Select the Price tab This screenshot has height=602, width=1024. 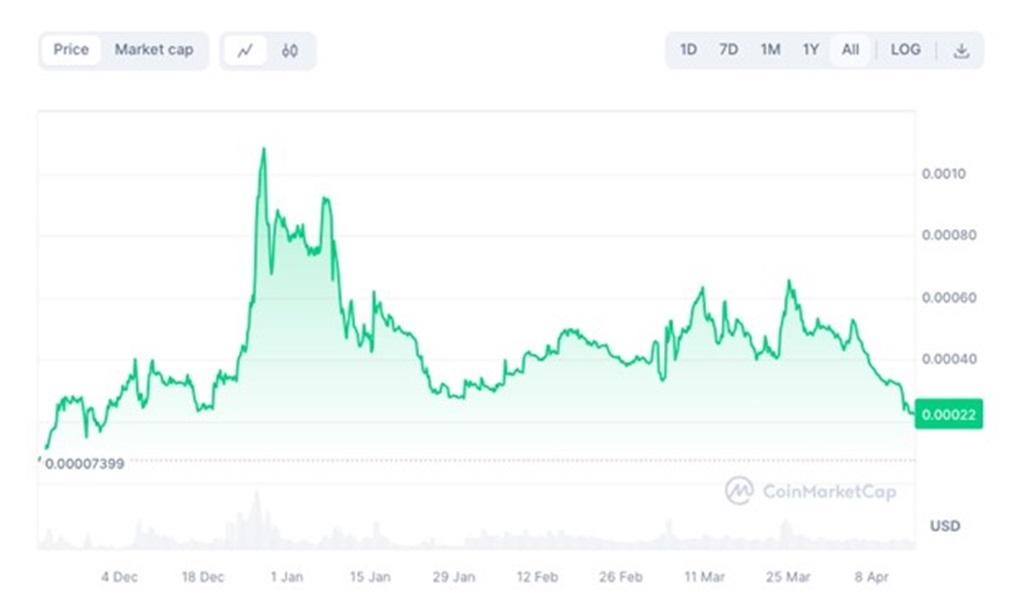pos(71,50)
